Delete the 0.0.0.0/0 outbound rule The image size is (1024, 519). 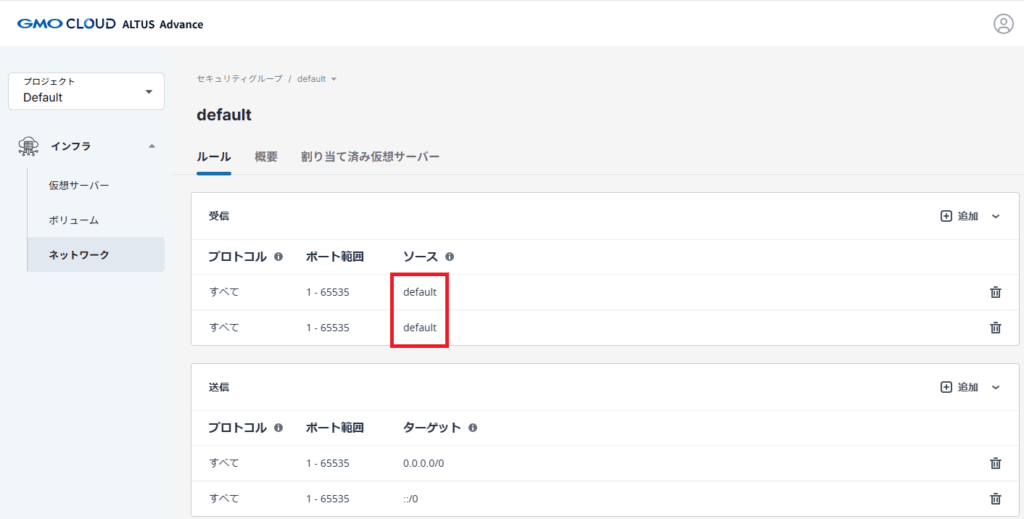(x=995, y=463)
